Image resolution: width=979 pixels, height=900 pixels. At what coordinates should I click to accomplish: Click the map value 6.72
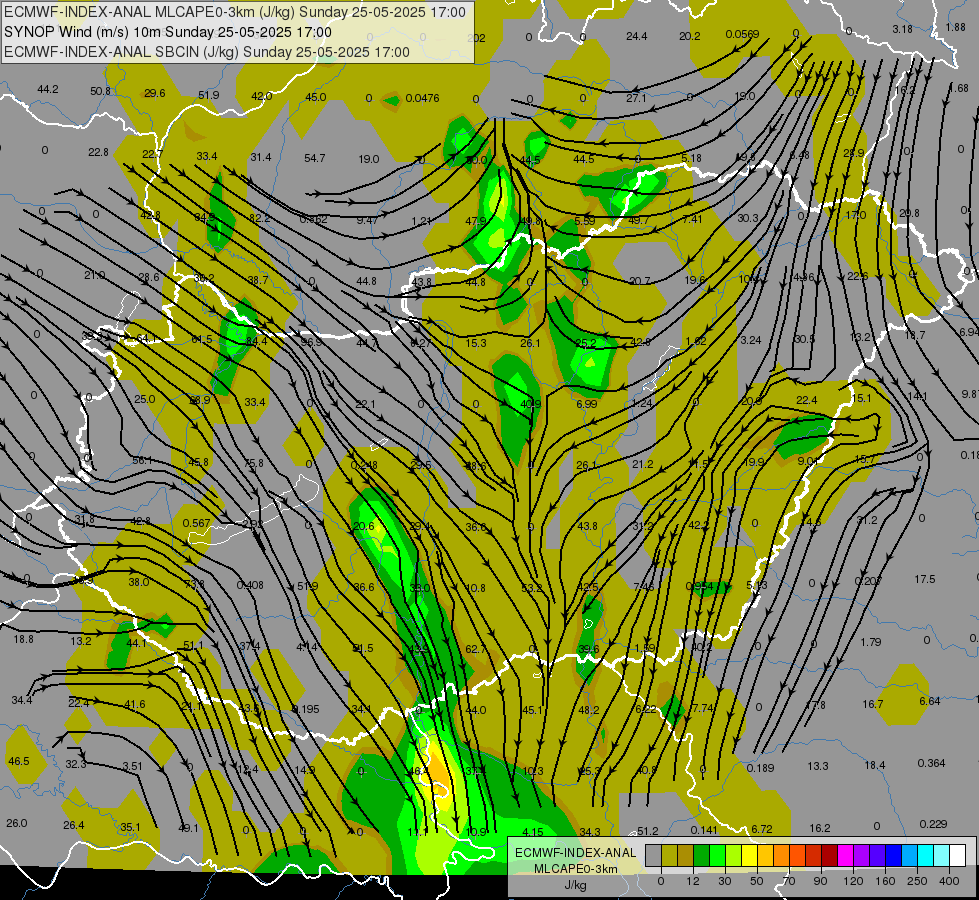coord(762,829)
